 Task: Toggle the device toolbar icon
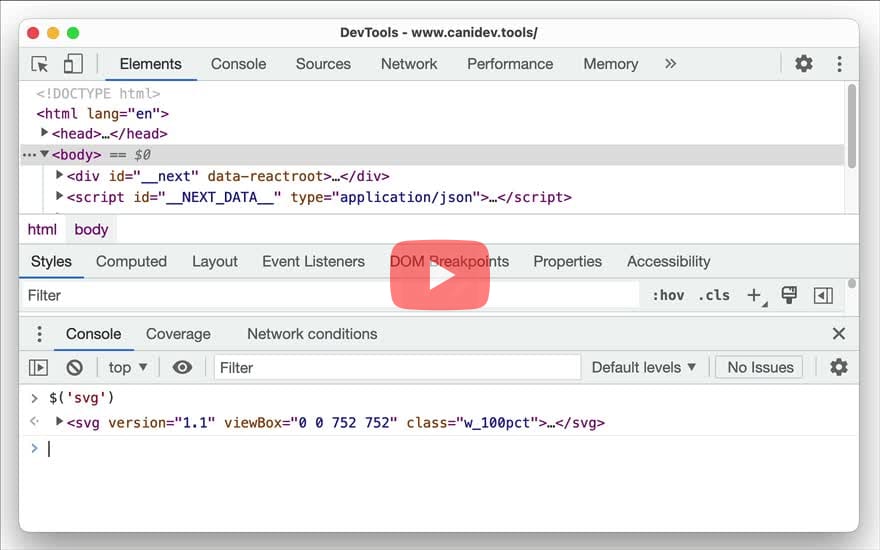(x=73, y=64)
